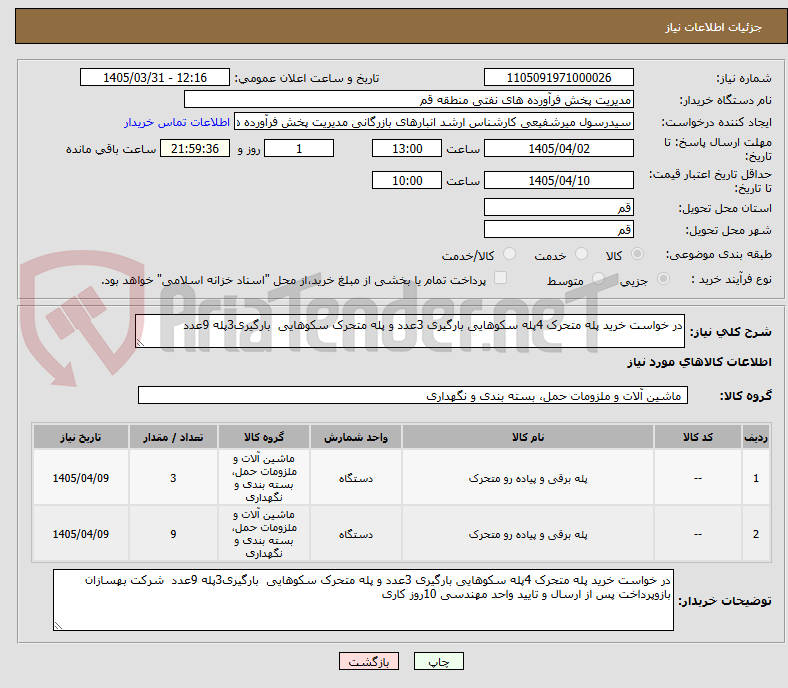
Task: Click the buyer organization name field
Action: 409,100
